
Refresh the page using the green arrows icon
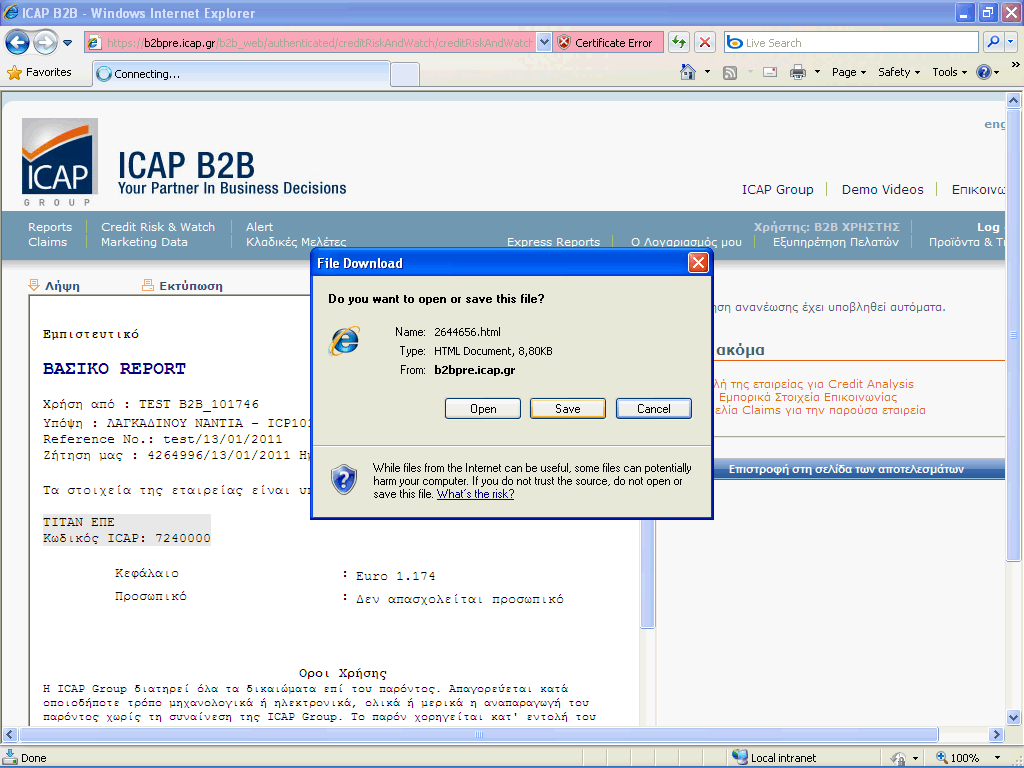pos(679,43)
